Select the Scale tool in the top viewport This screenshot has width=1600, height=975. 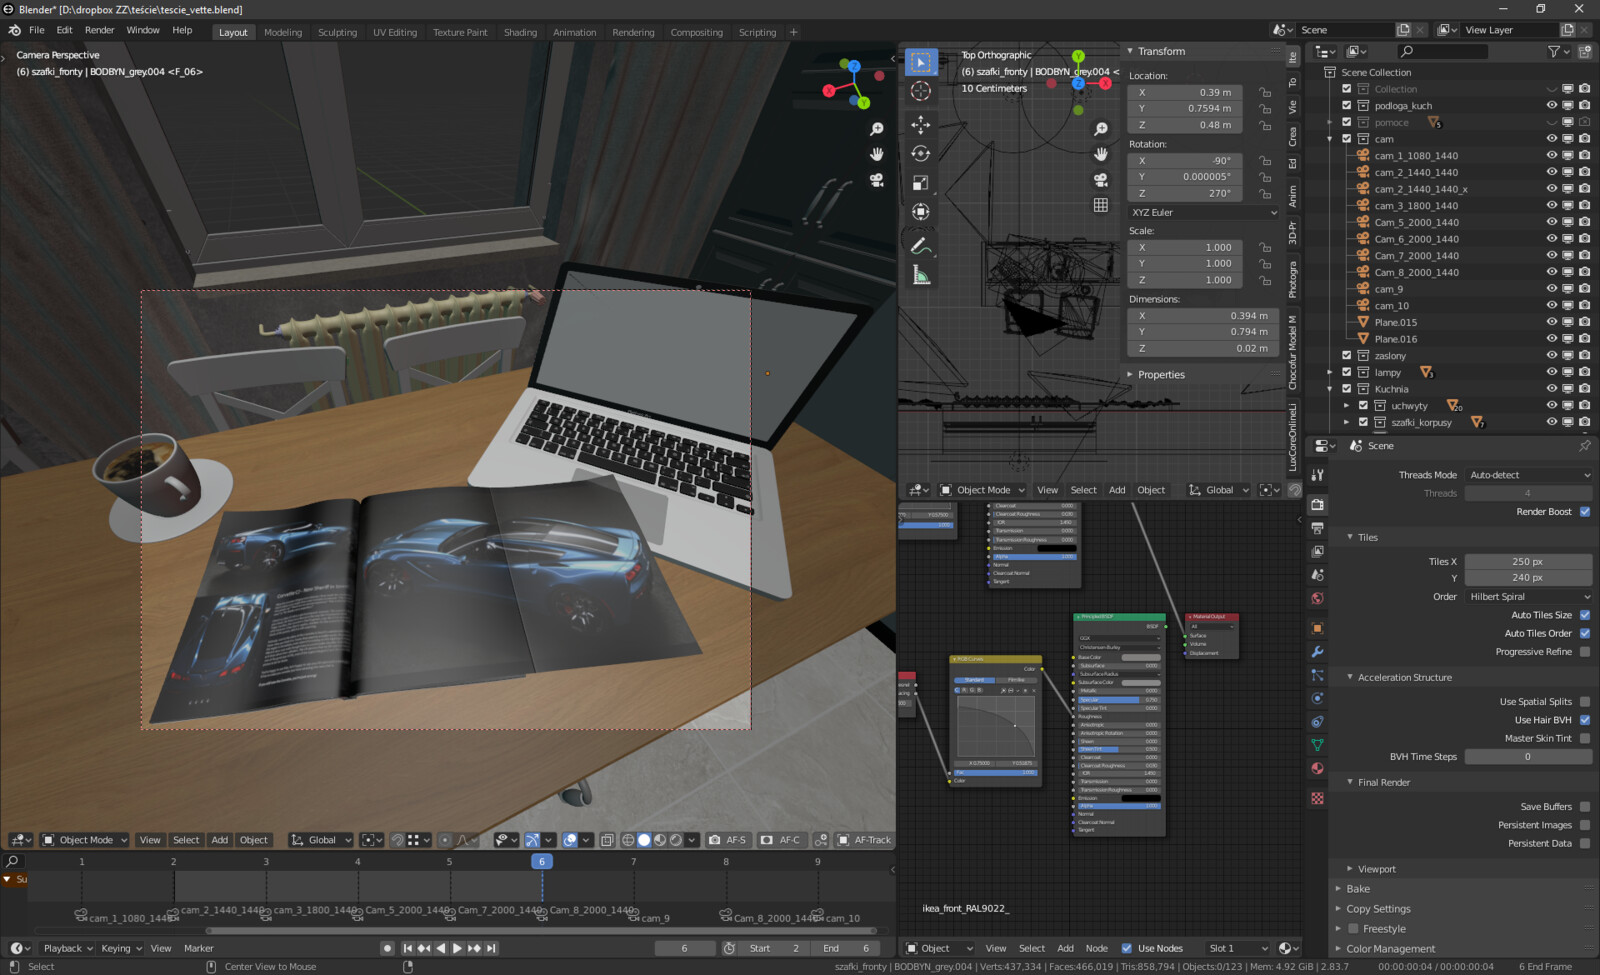[921, 182]
